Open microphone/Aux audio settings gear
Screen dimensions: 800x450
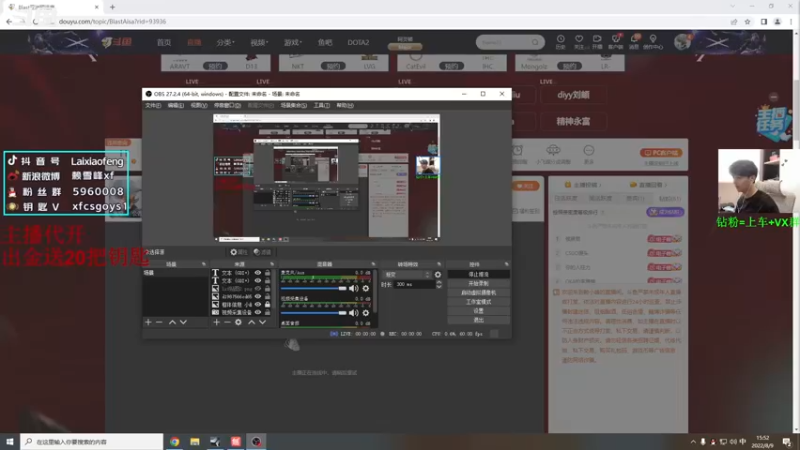coord(366,288)
